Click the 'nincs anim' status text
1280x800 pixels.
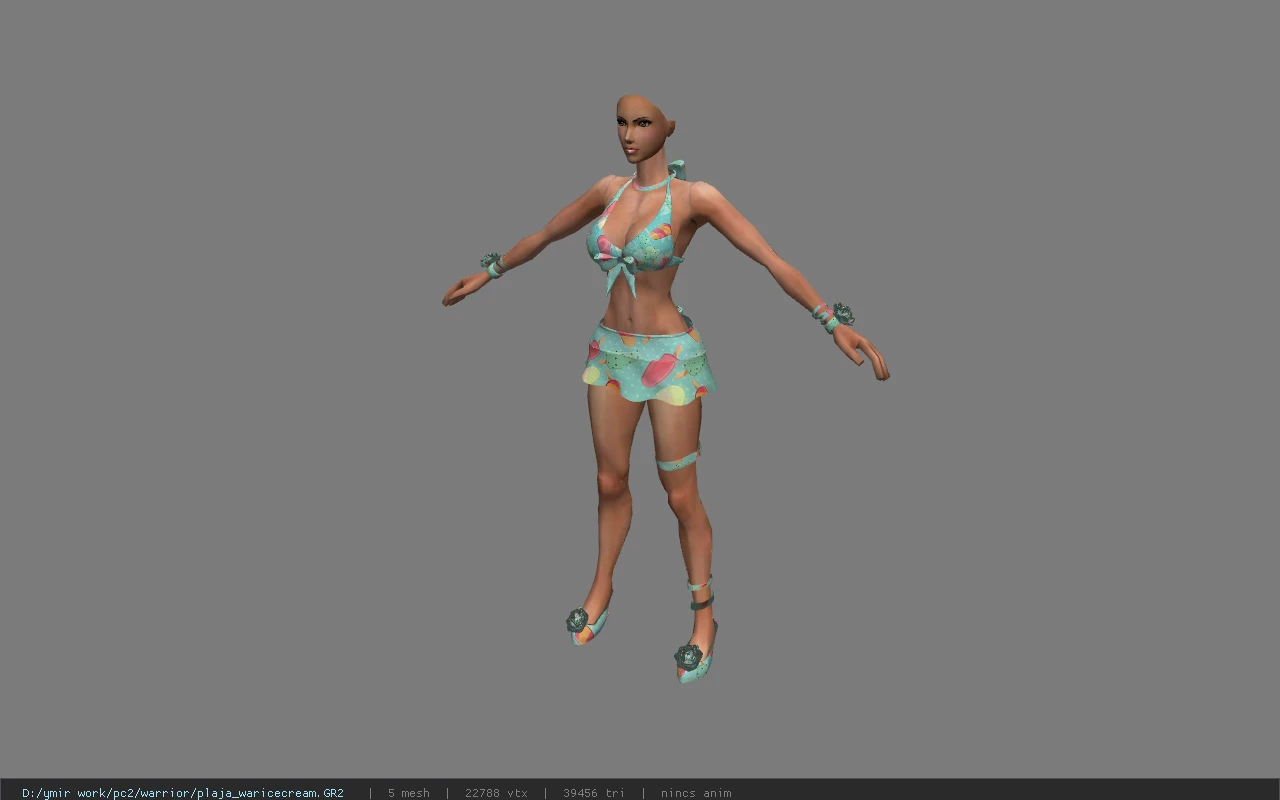pos(696,793)
